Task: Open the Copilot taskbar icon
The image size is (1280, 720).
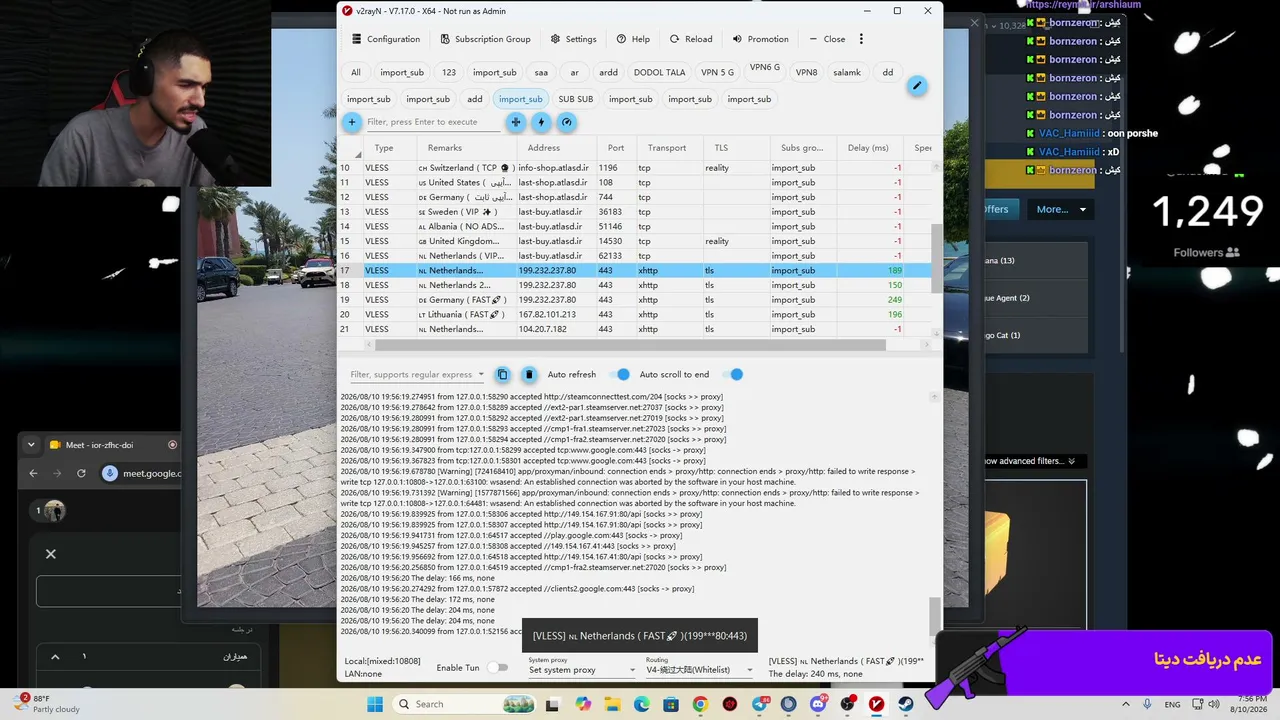Action: 582,704
